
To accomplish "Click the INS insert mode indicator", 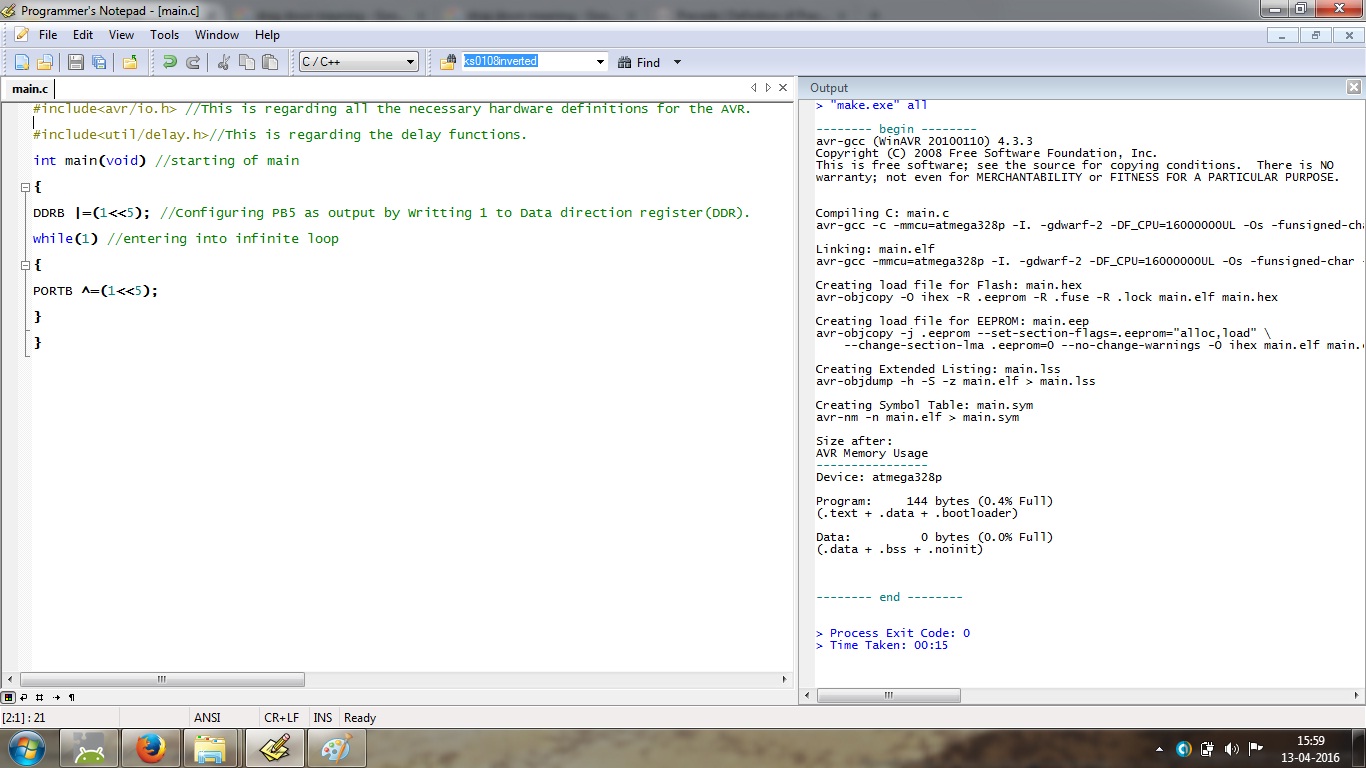I will click(x=323, y=718).
